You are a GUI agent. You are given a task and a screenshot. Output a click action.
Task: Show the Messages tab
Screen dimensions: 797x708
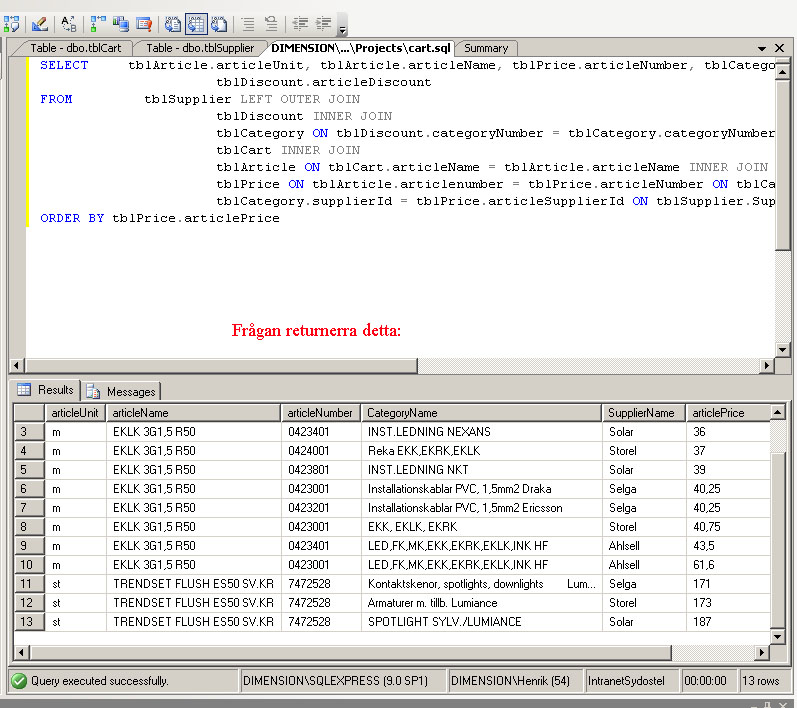point(121,391)
